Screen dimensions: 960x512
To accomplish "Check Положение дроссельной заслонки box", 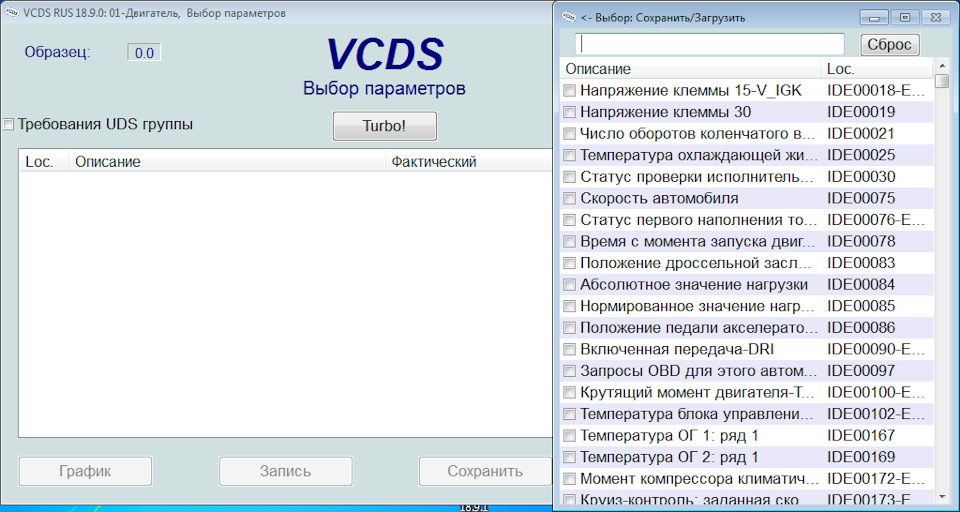I will coord(569,263).
